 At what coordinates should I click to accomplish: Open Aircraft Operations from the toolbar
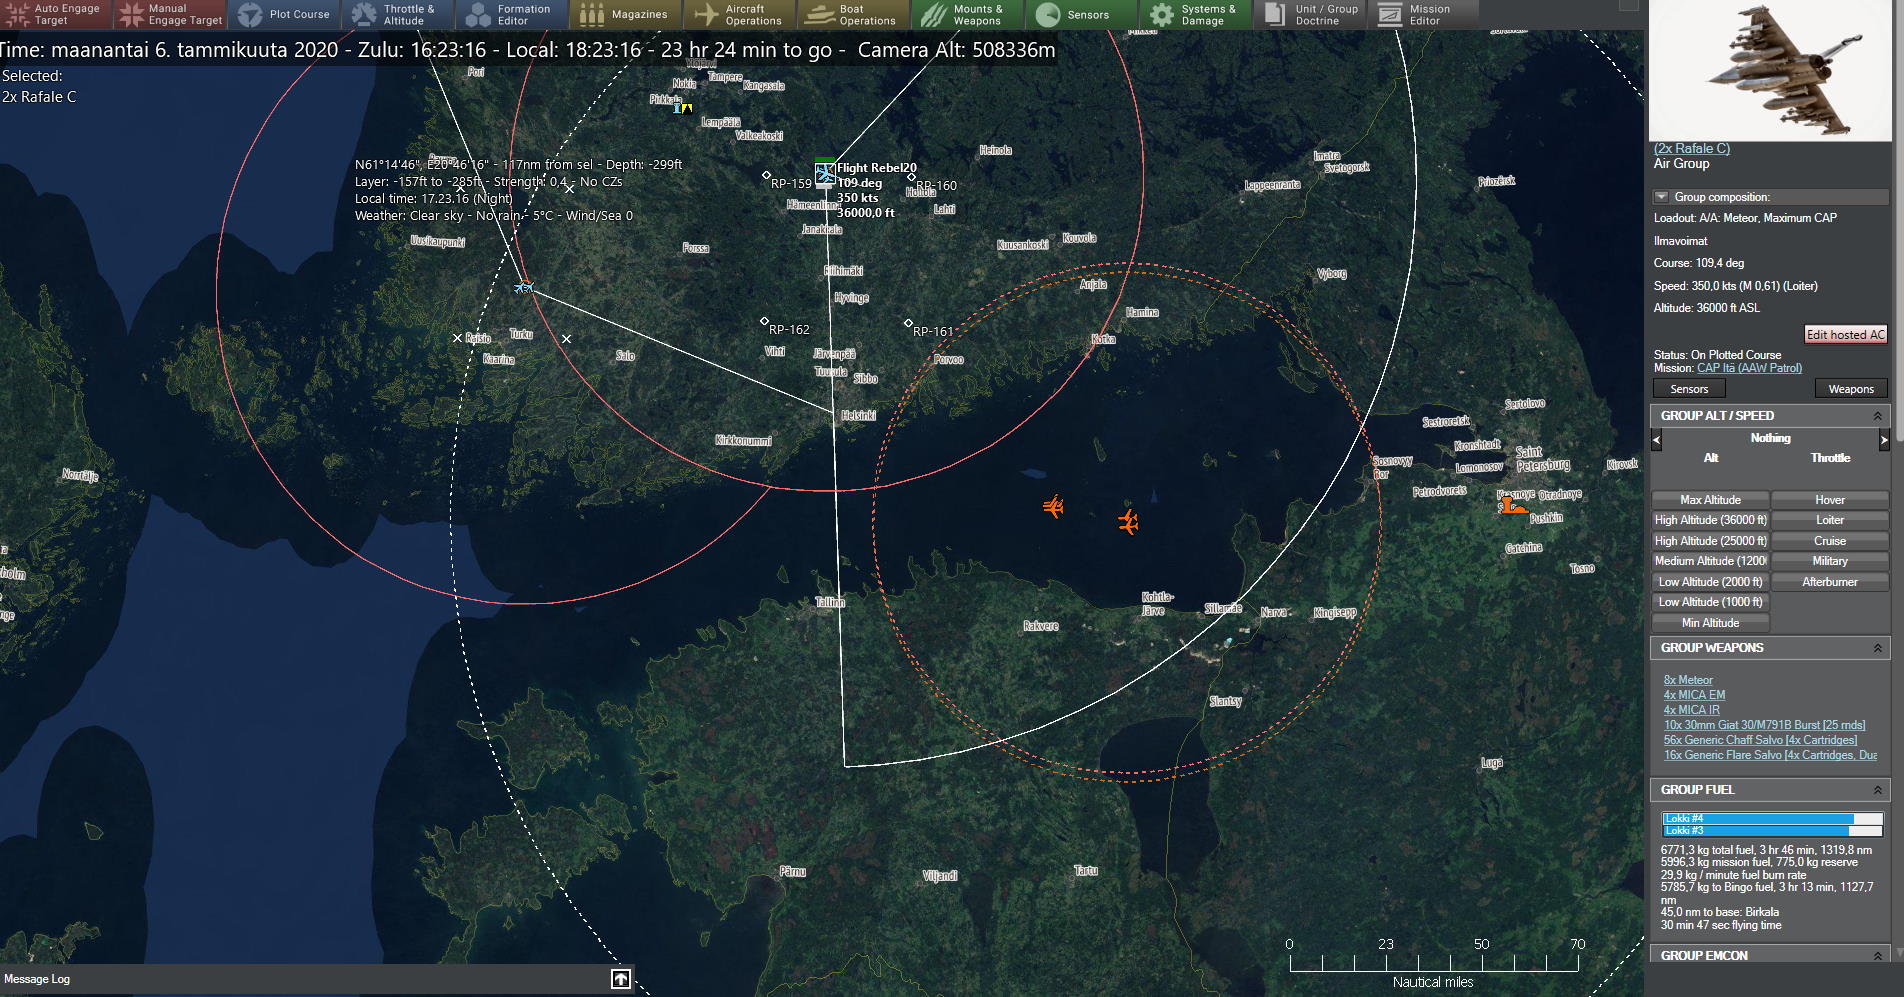(x=739, y=14)
